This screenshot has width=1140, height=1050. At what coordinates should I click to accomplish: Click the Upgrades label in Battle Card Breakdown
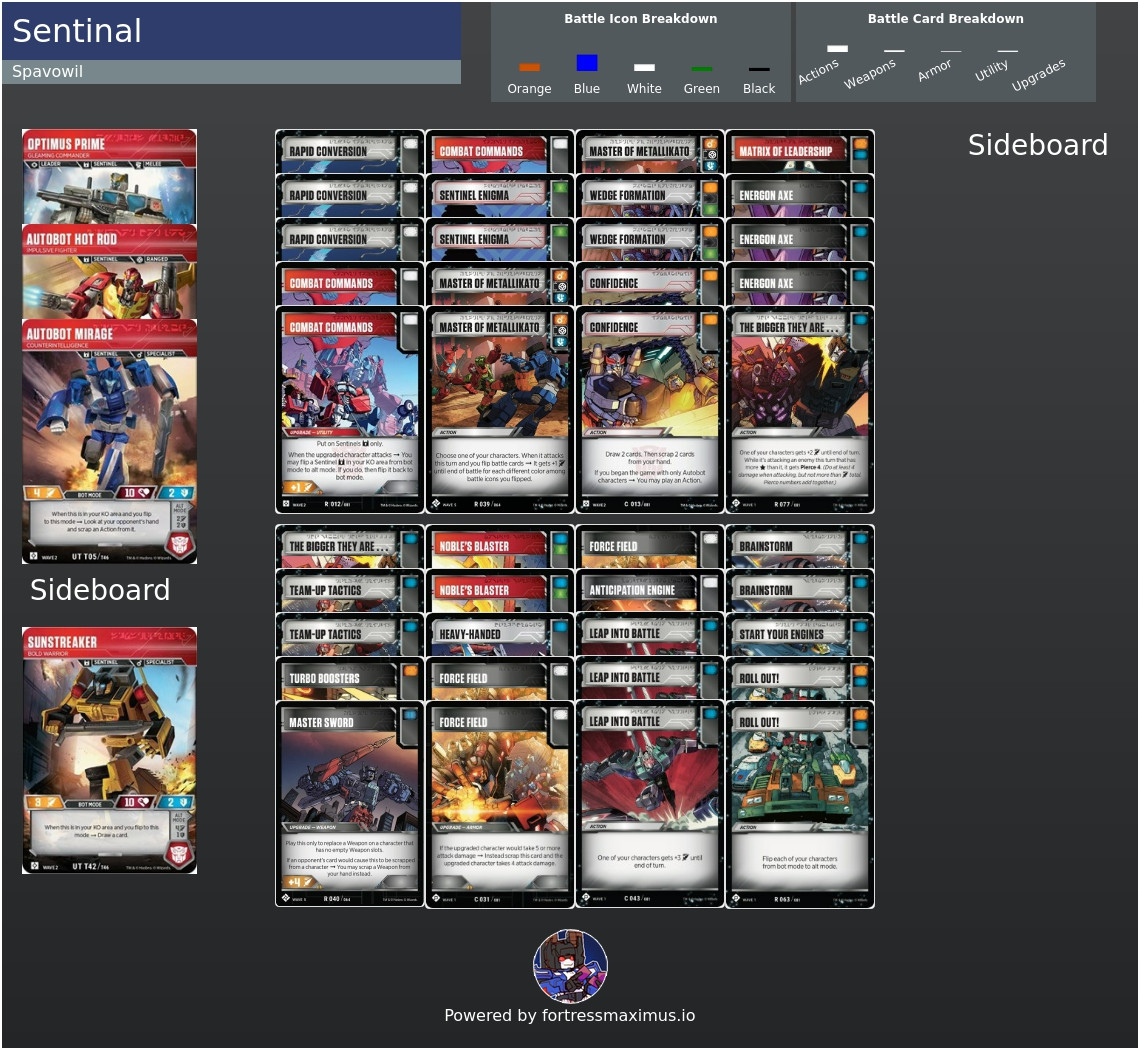1039,75
